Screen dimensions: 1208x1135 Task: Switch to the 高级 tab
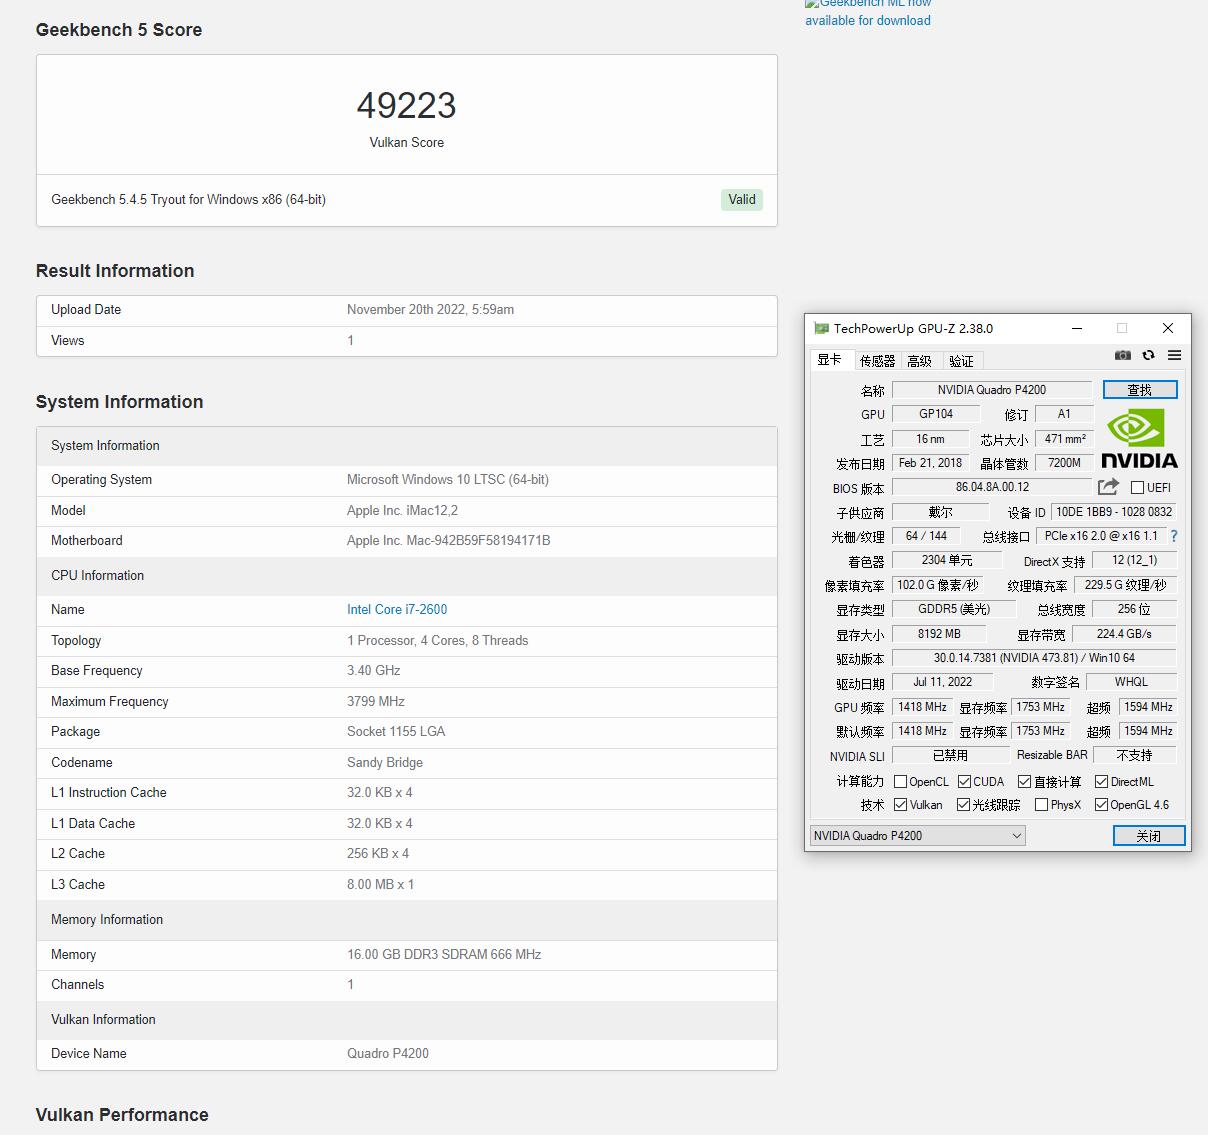[920, 361]
